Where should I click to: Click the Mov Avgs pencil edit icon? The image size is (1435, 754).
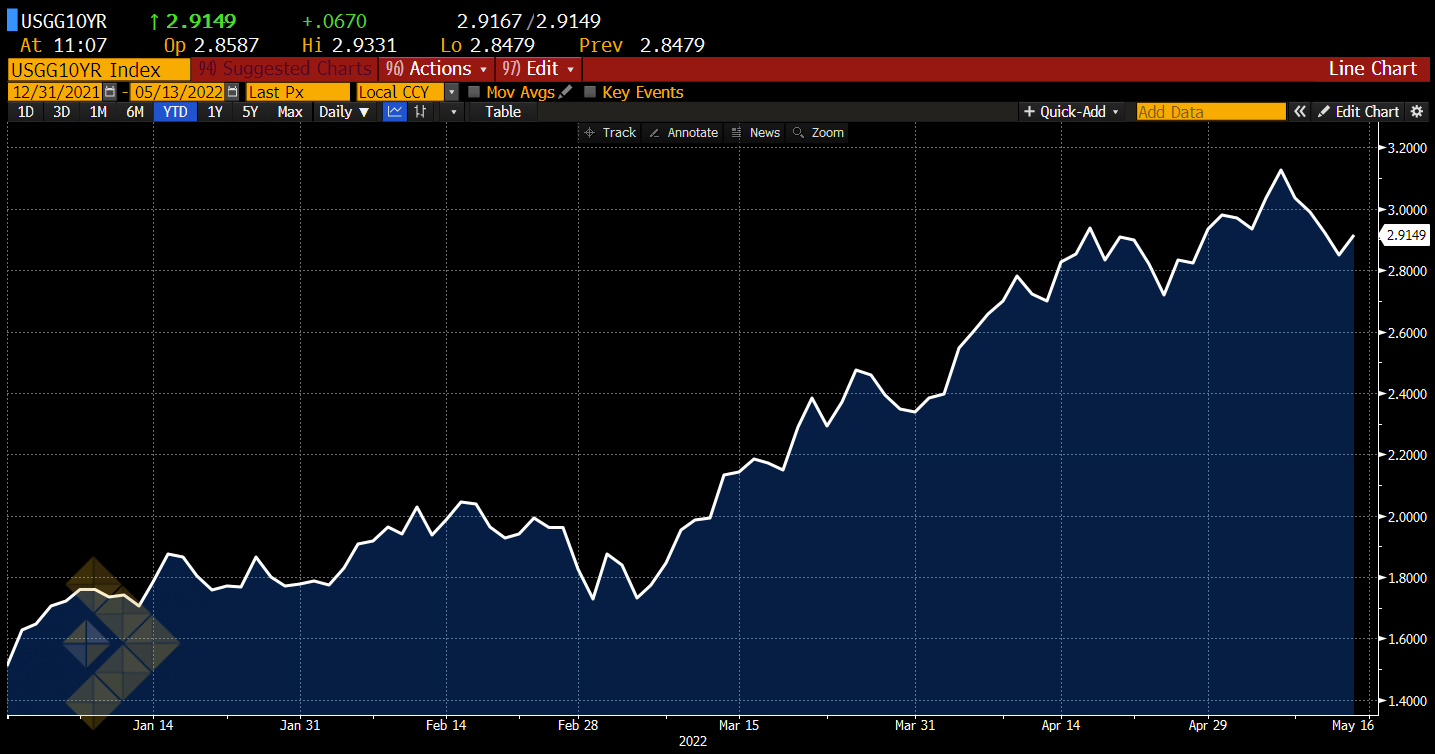point(566,92)
